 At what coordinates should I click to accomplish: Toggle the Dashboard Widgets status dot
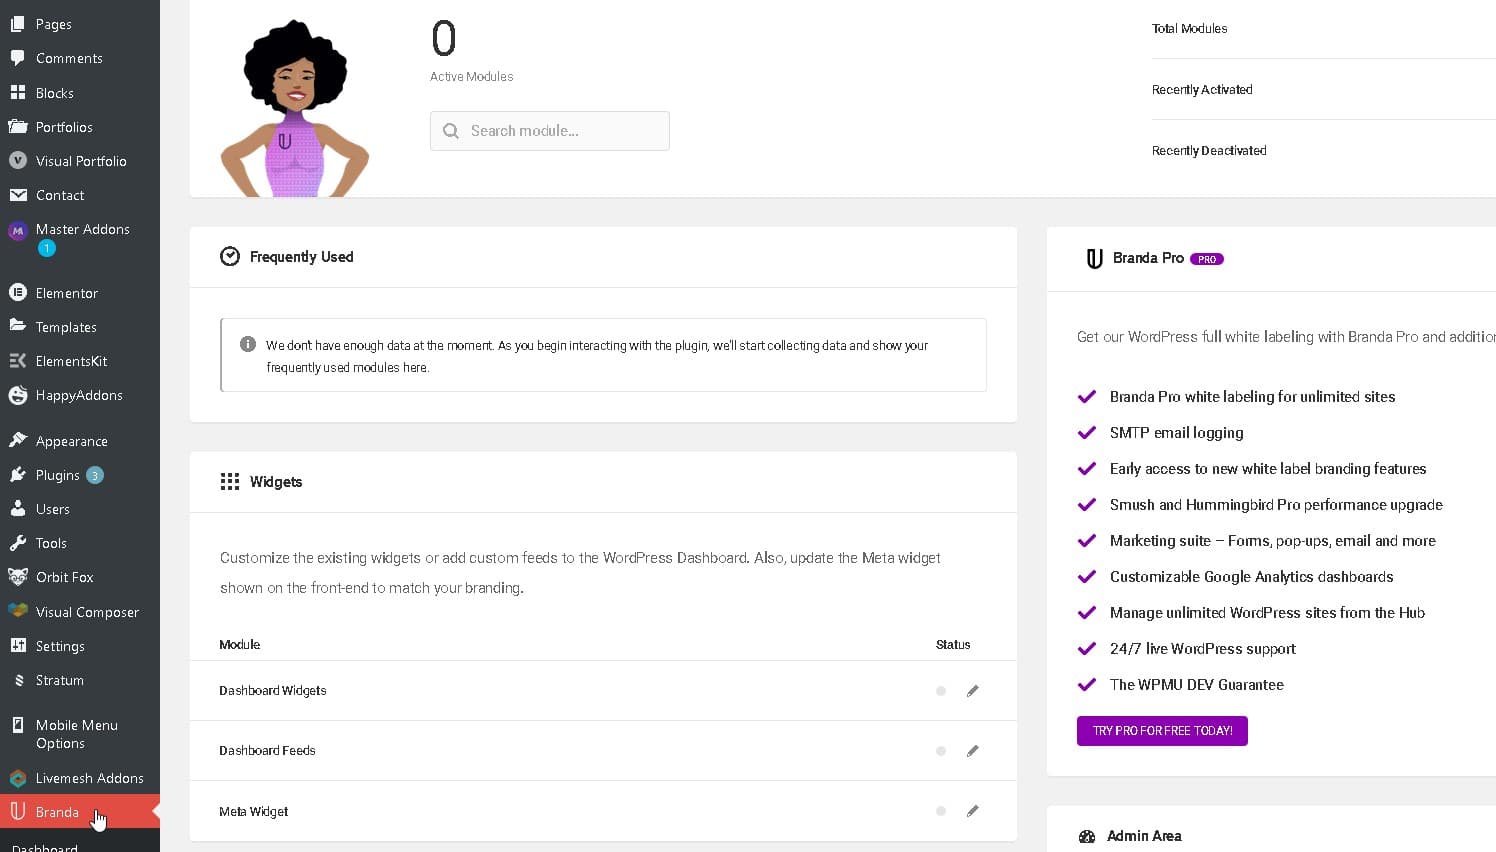click(x=941, y=691)
